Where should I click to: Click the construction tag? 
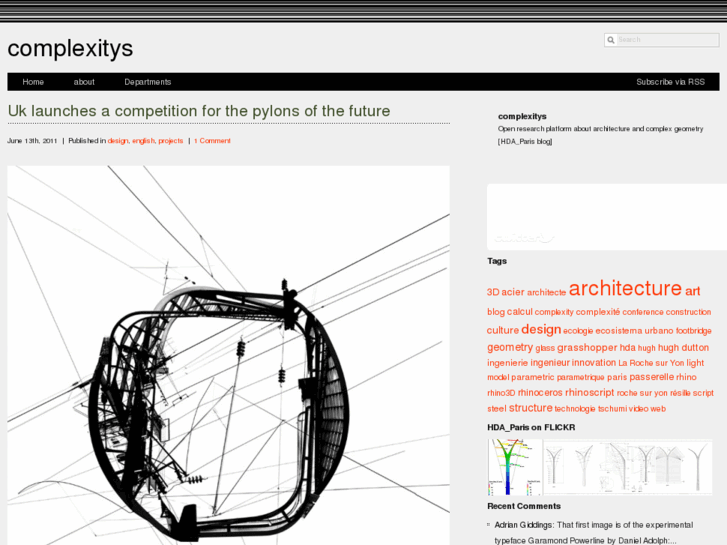coord(688,312)
